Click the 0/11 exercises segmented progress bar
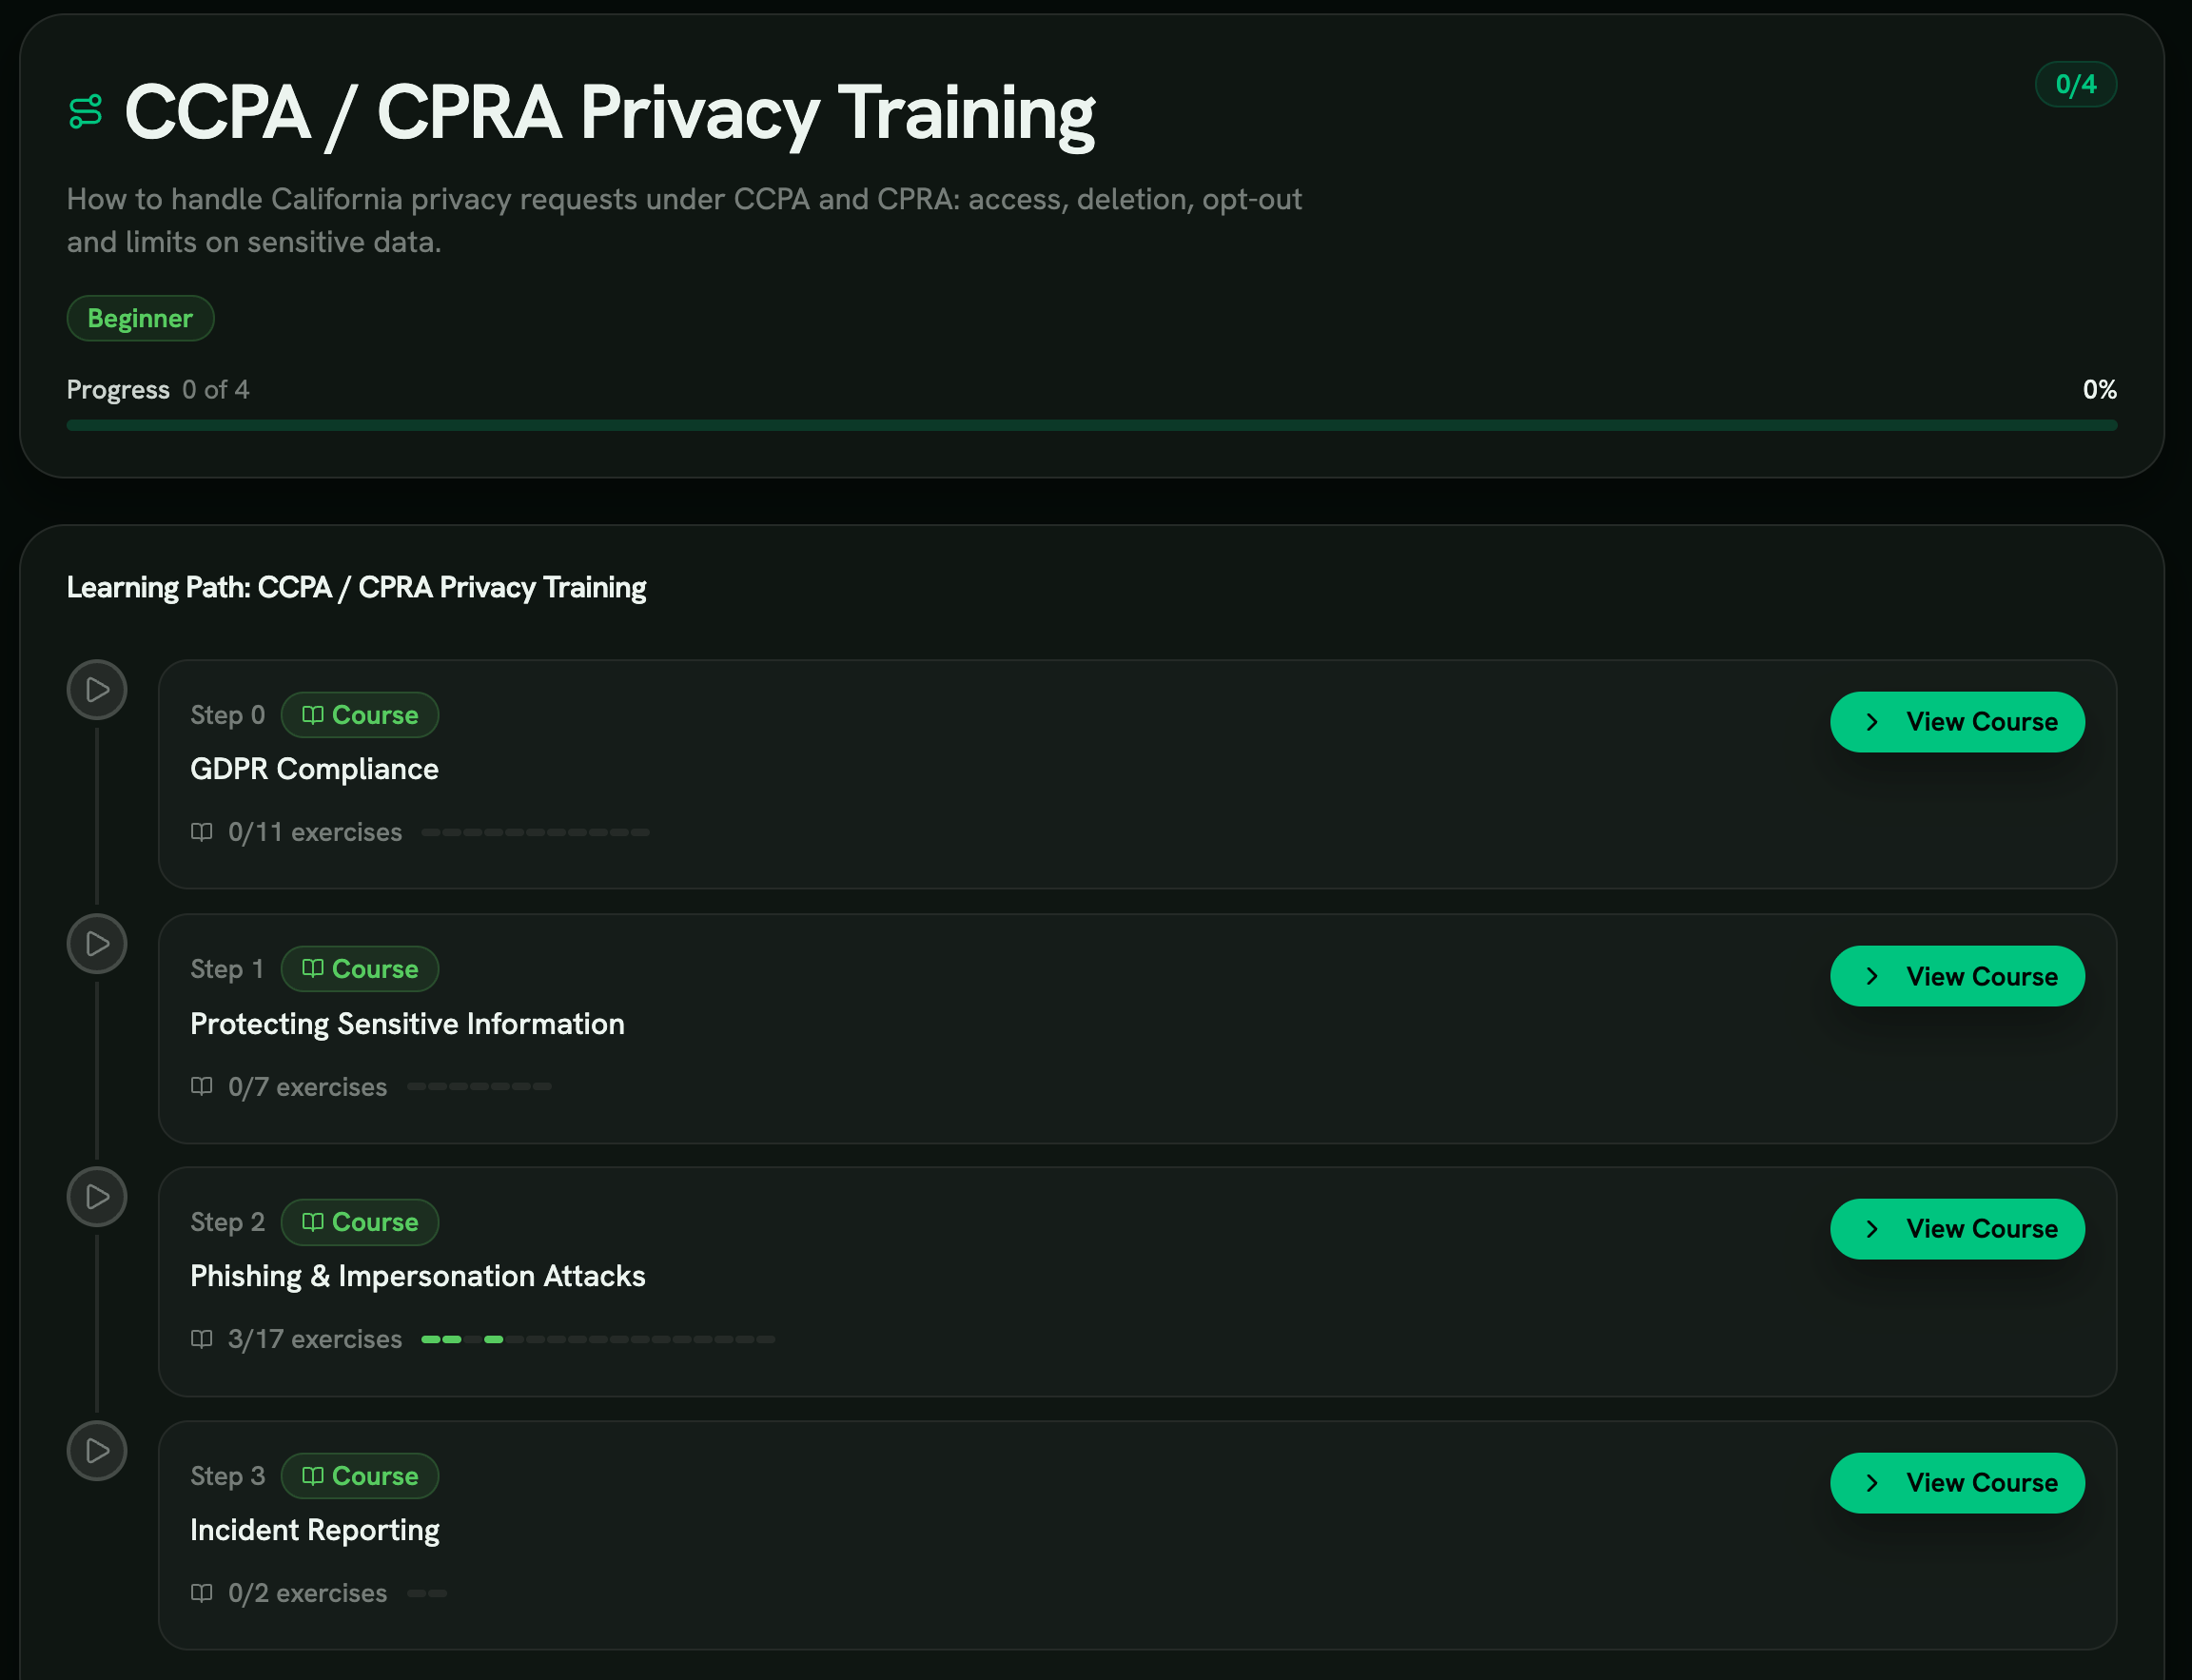The width and height of the screenshot is (2192, 1680). click(x=536, y=832)
